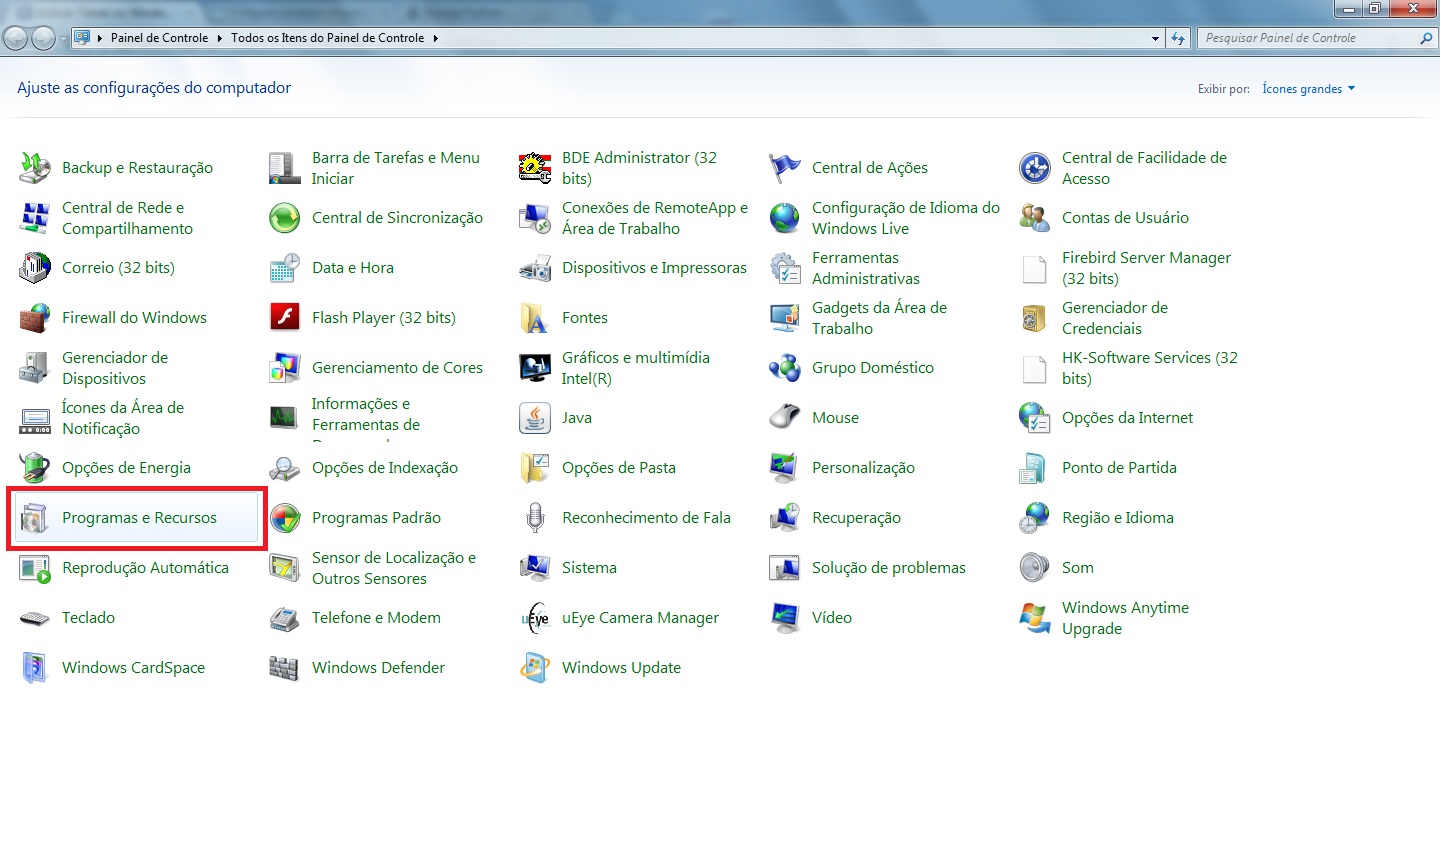This screenshot has height=860, width=1440.
Task: Open Personalização item
Action: coord(863,468)
